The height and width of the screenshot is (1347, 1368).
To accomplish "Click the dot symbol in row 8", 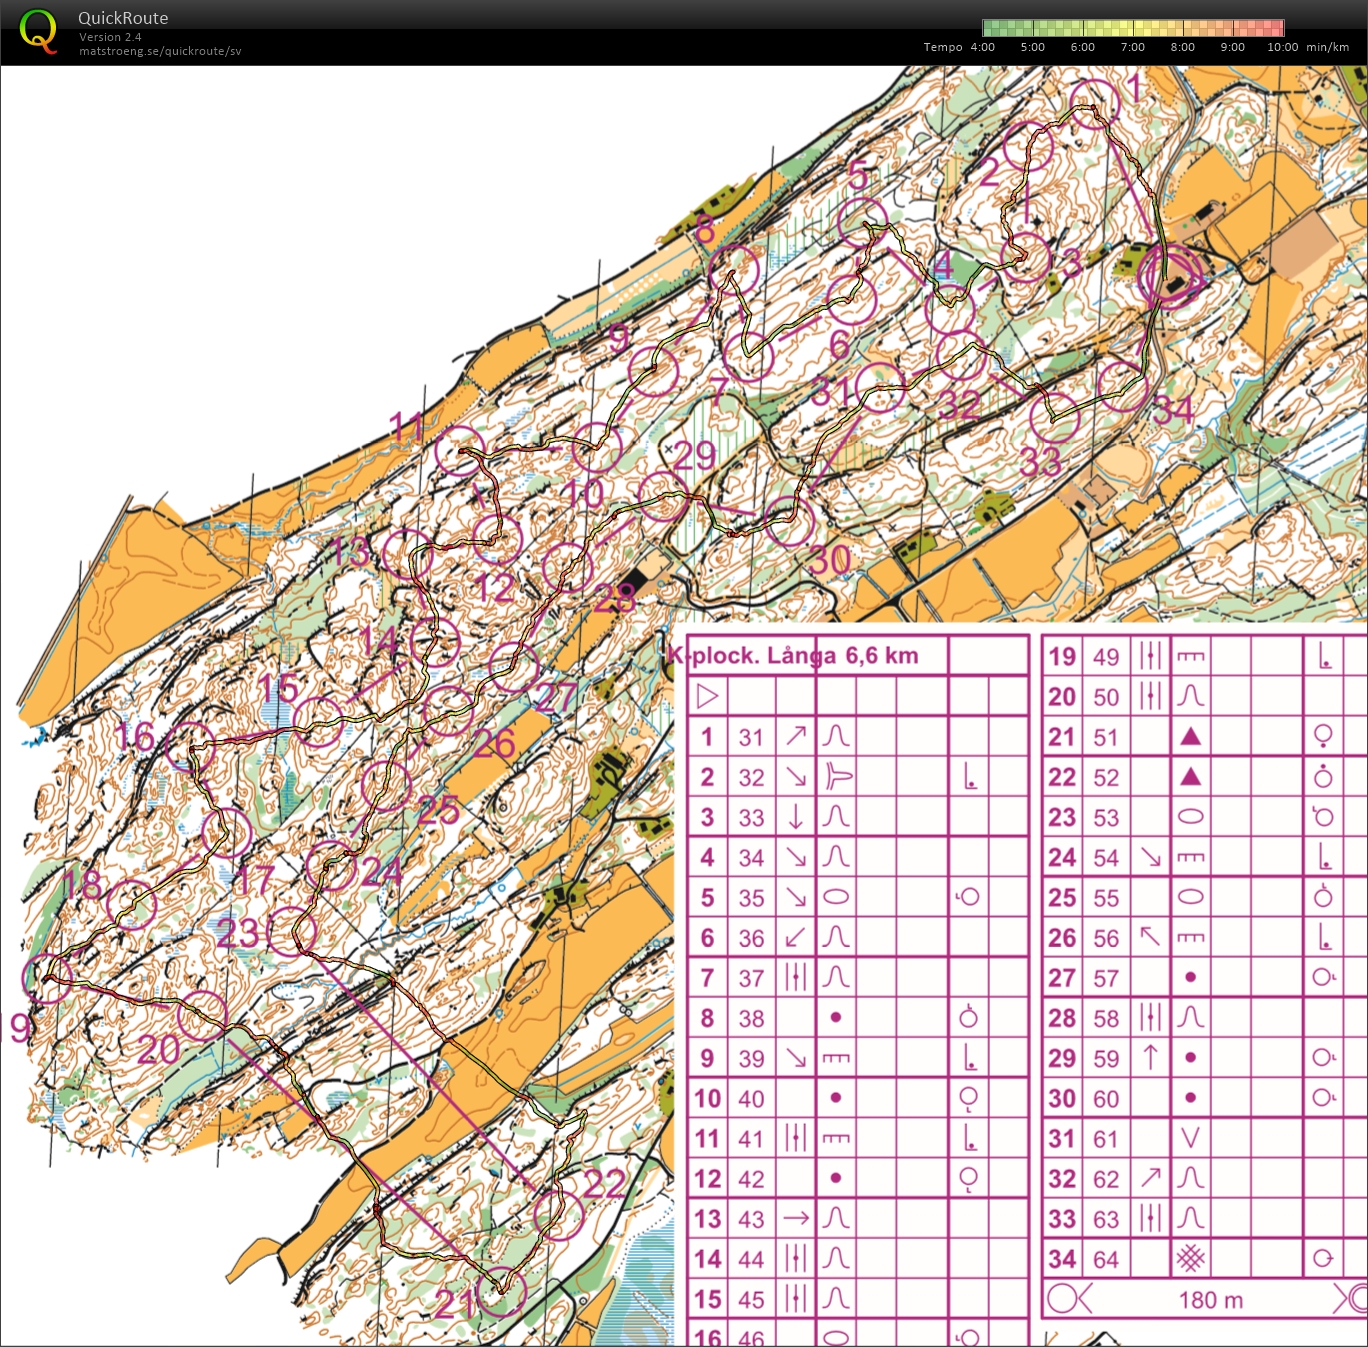I will (x=836, y=1018).
